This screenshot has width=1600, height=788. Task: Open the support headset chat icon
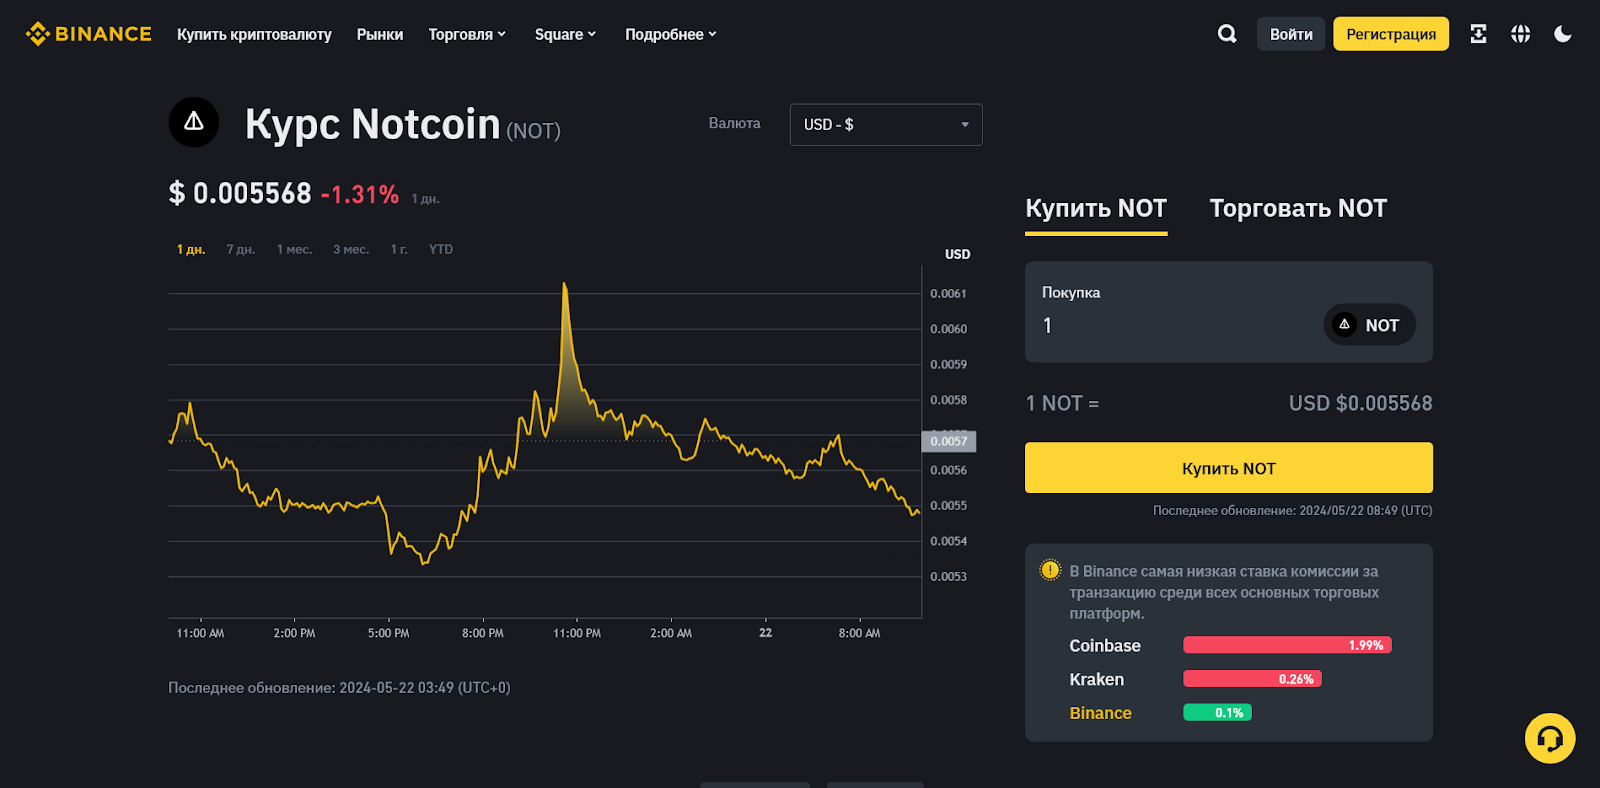coord(1550,738)
